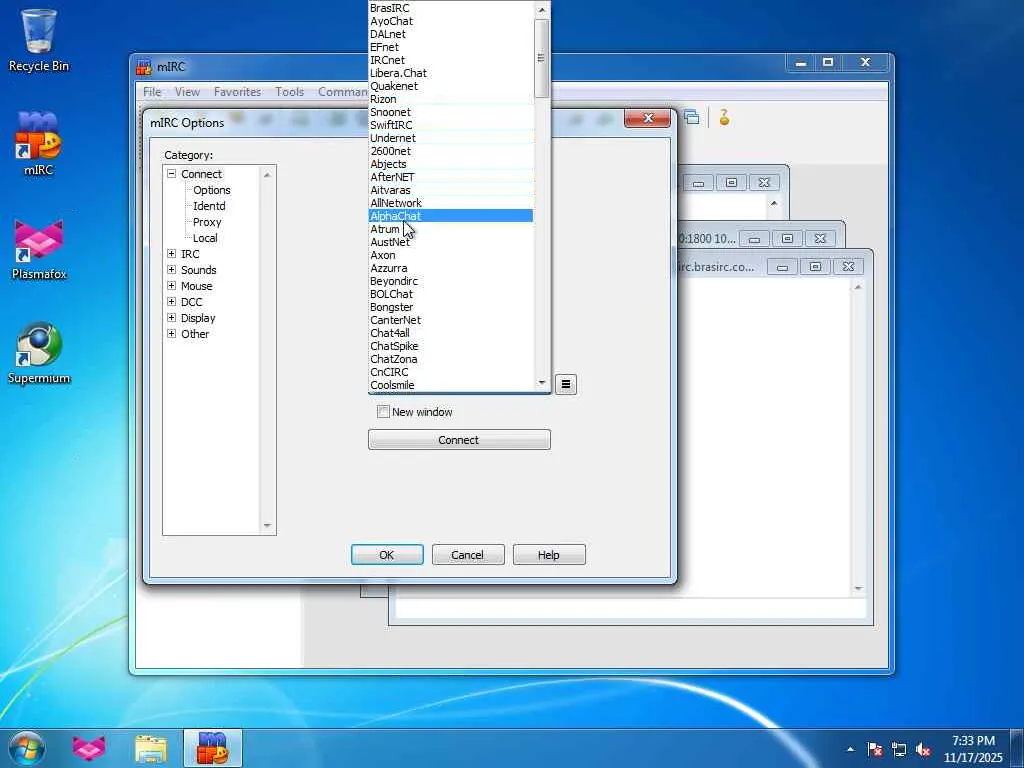Expand the Mouse category
Image resolution: width=1024 pixels, height=768 pixels.
tap(172, 285)
